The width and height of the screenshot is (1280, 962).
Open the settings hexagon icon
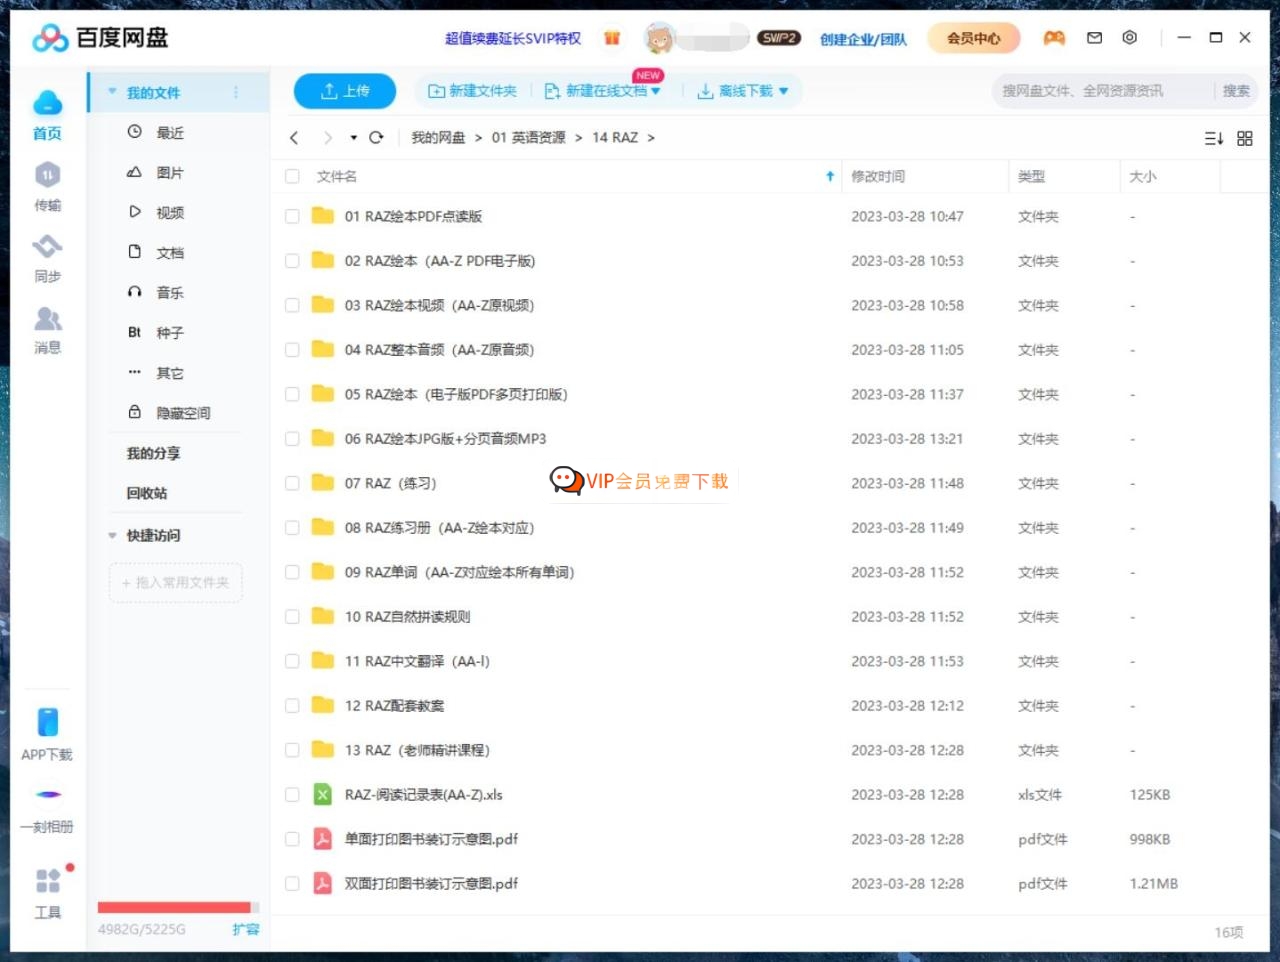[1129, 38]
